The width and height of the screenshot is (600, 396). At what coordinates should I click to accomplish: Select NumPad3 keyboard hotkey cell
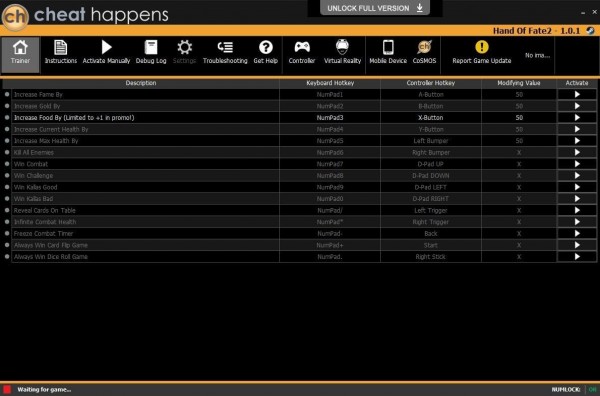[330, 117]
